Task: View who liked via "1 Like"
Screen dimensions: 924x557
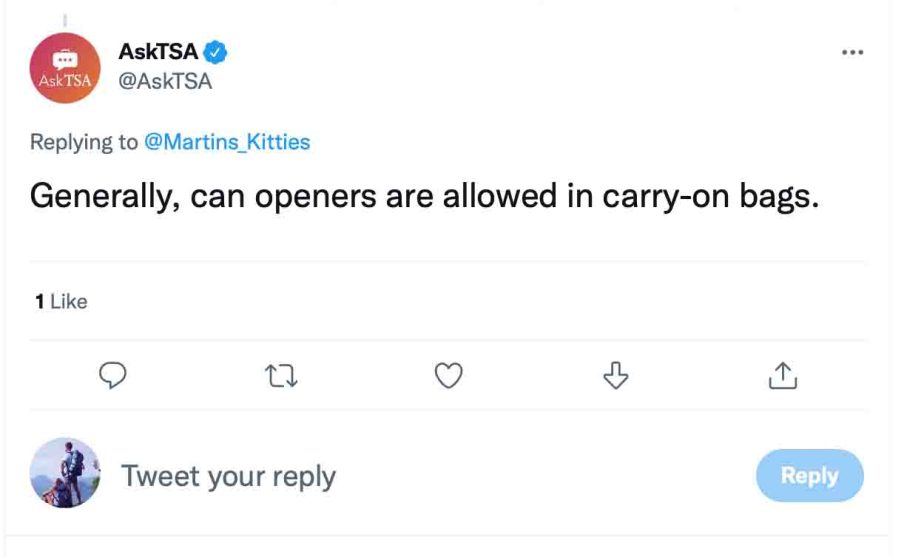Action: [x=61, y=301]
